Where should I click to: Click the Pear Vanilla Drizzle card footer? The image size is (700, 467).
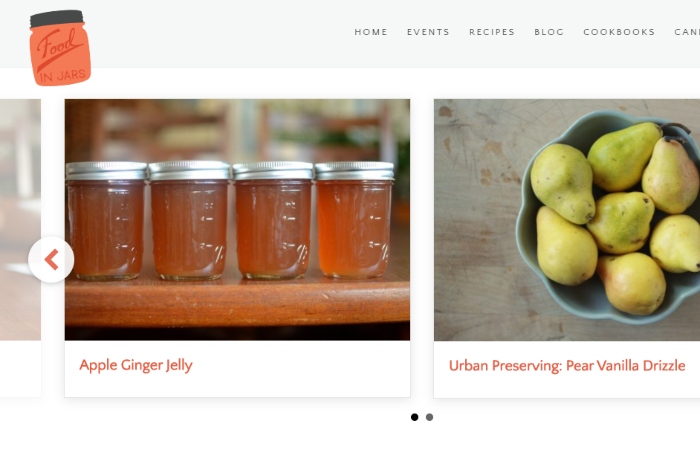click(567, 369)
